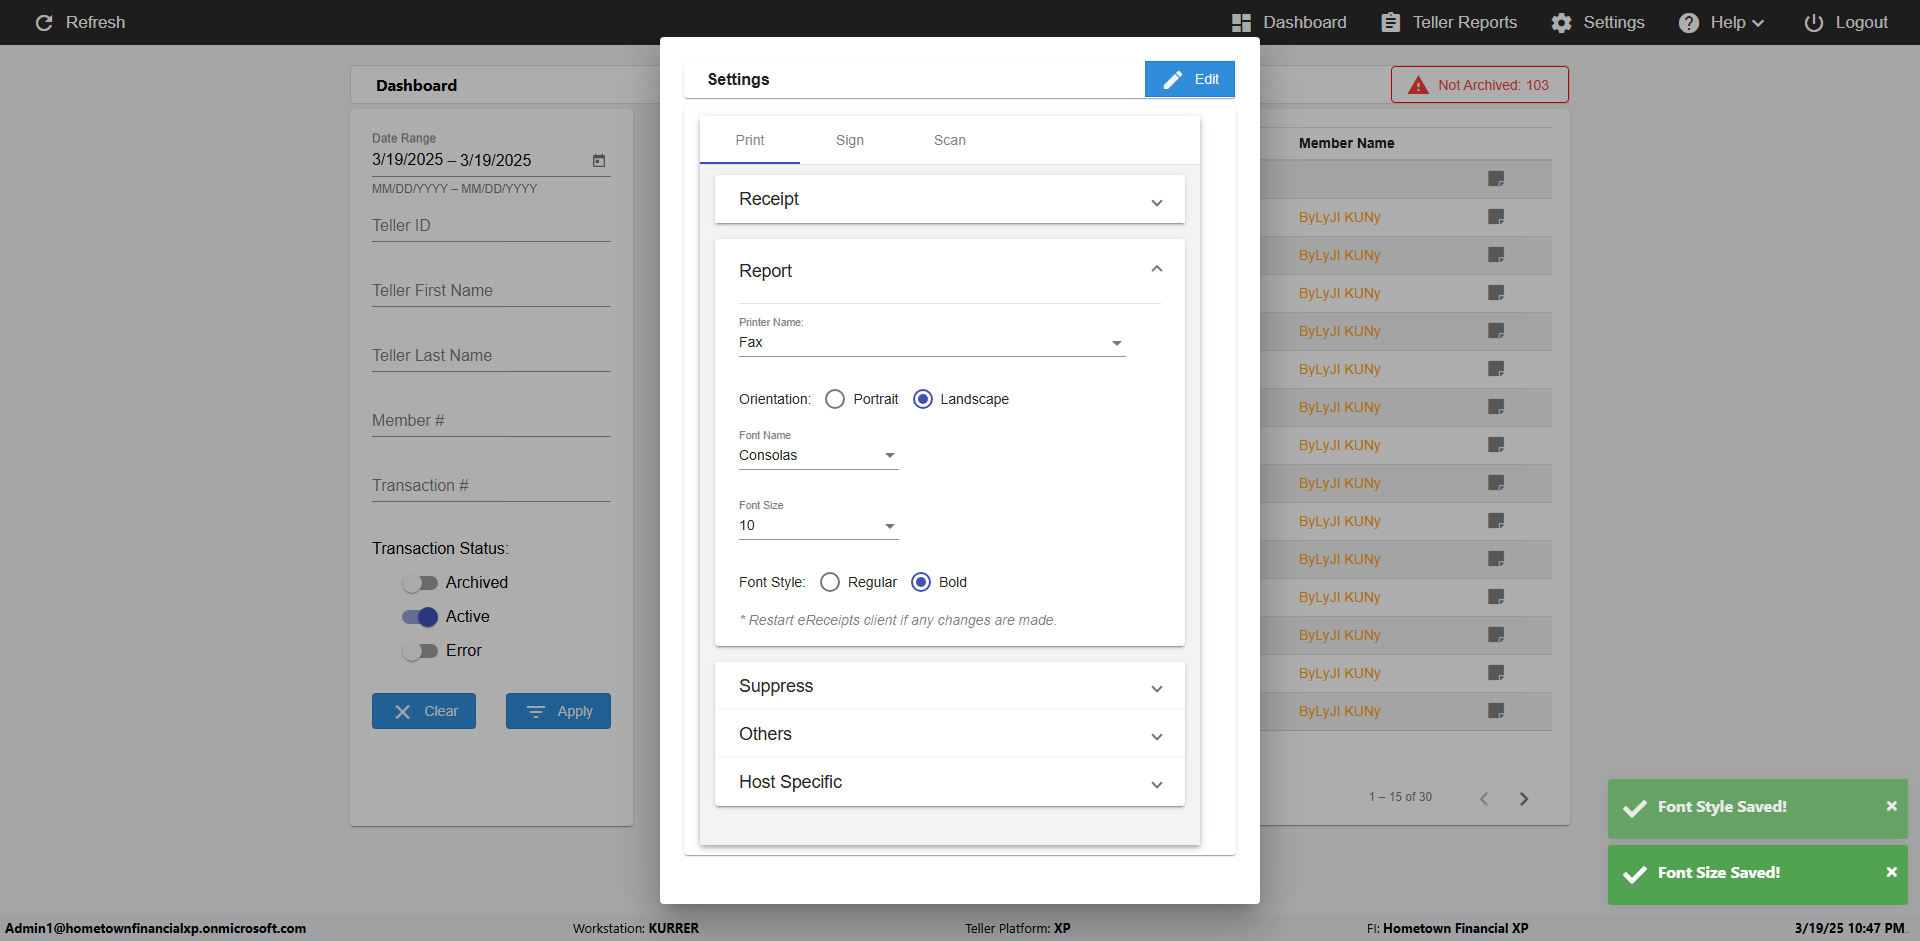Click the Refresh icon in top bar
The height and width of the screenshot is (941, 1920).
[44, 22]
